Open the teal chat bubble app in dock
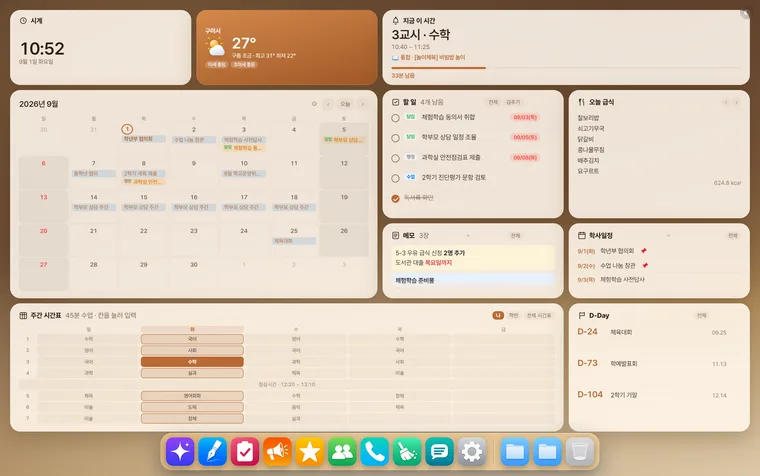 (440, 452)
